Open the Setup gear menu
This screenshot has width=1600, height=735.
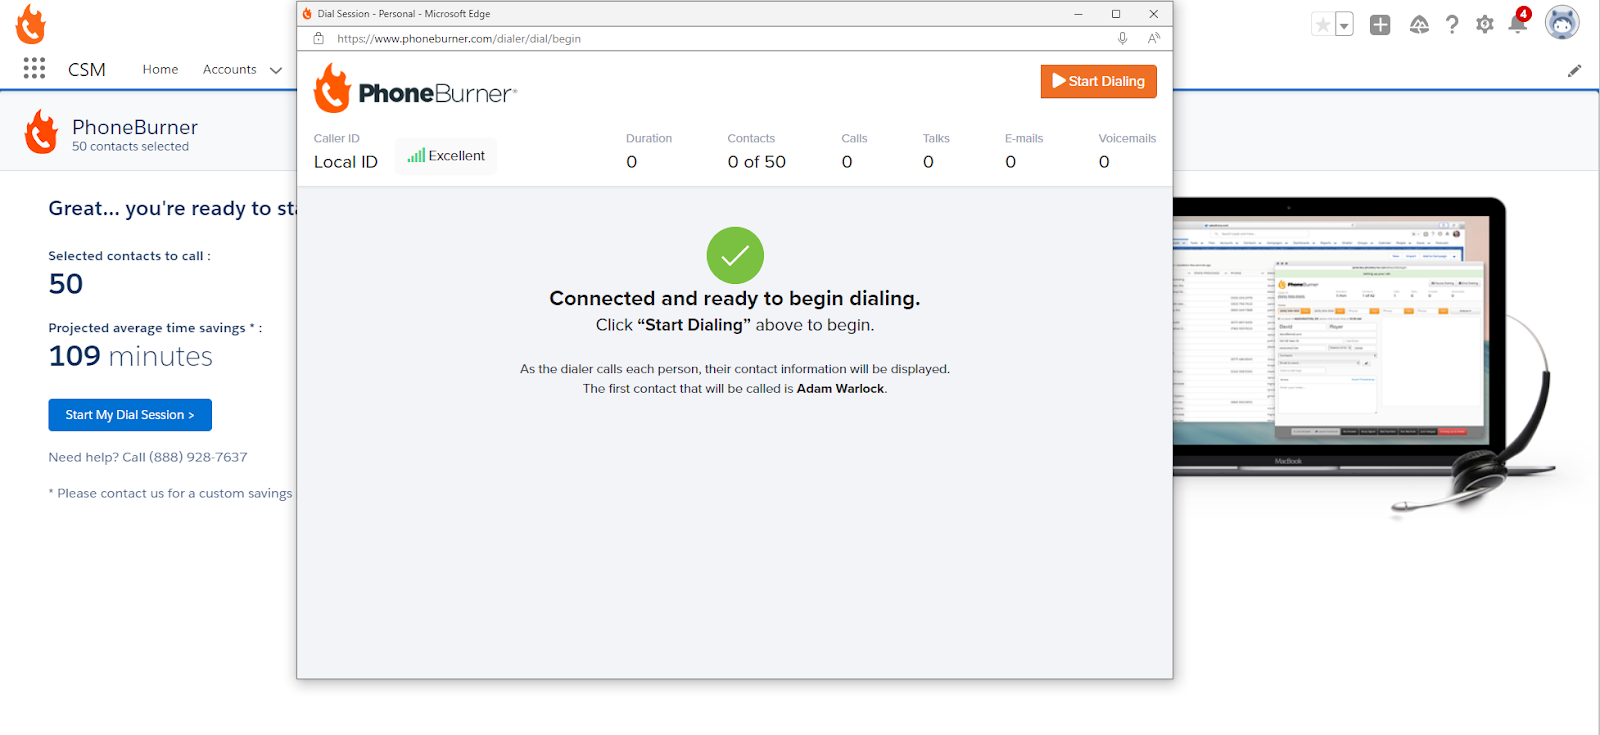click(x=1485, y=25)
